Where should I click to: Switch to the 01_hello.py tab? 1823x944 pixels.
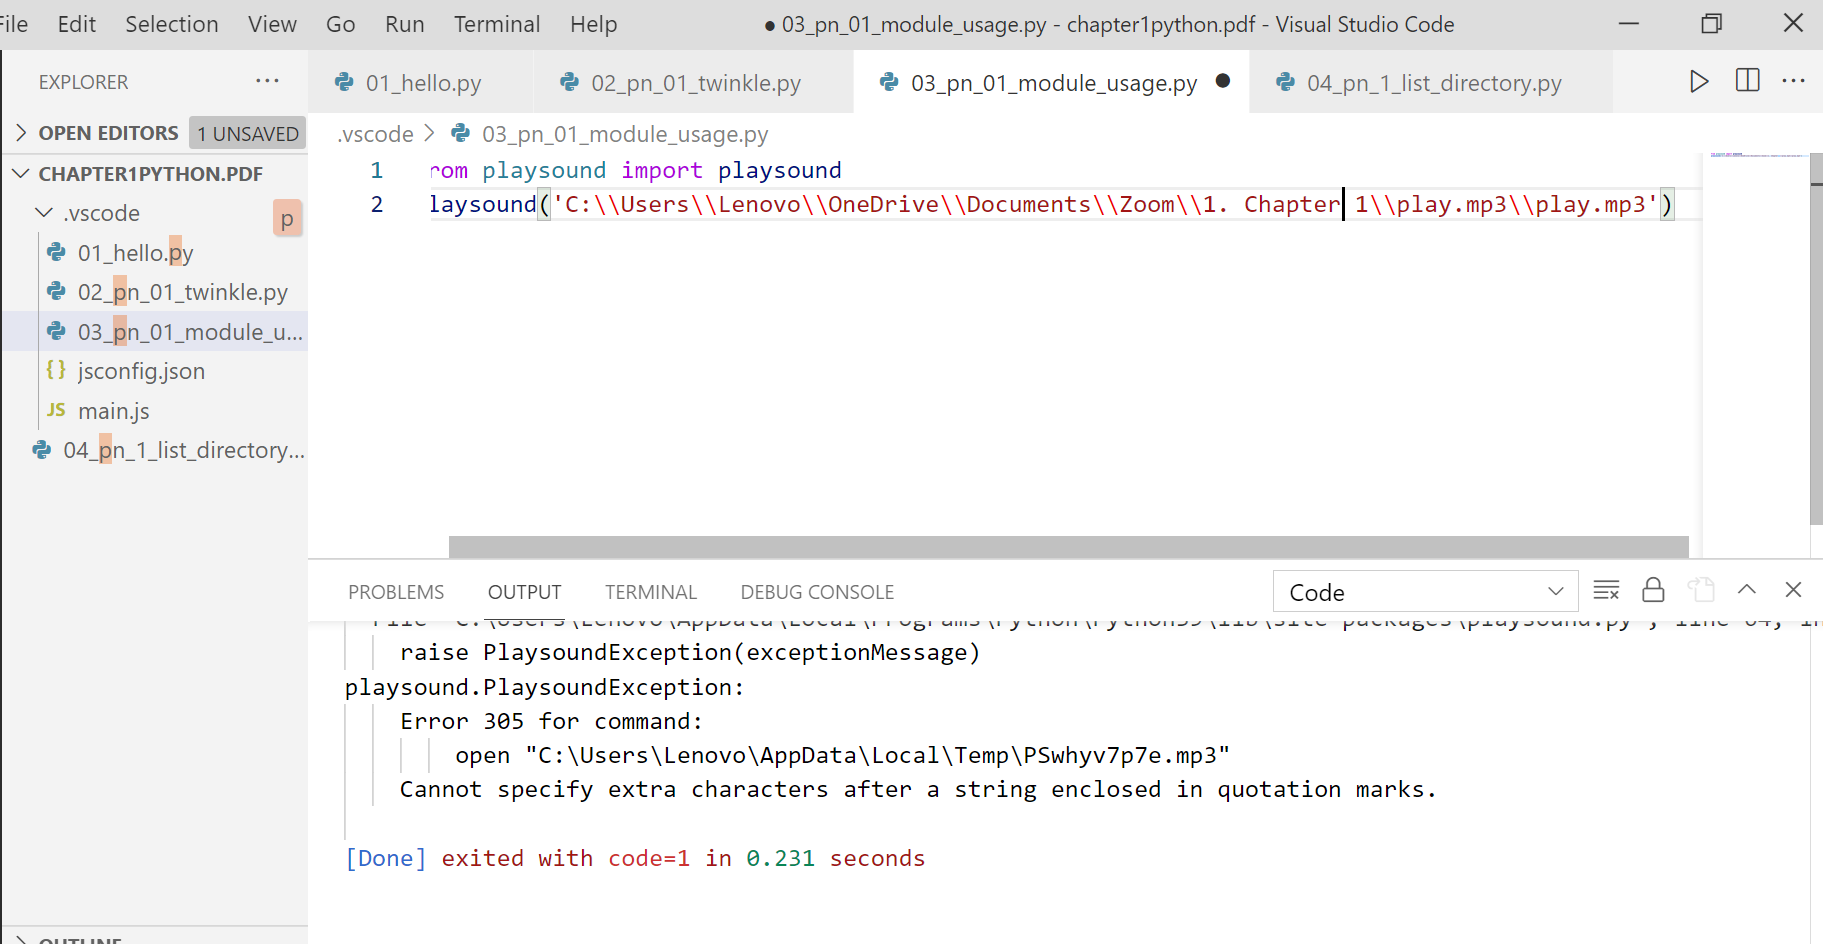click(422, 83)
